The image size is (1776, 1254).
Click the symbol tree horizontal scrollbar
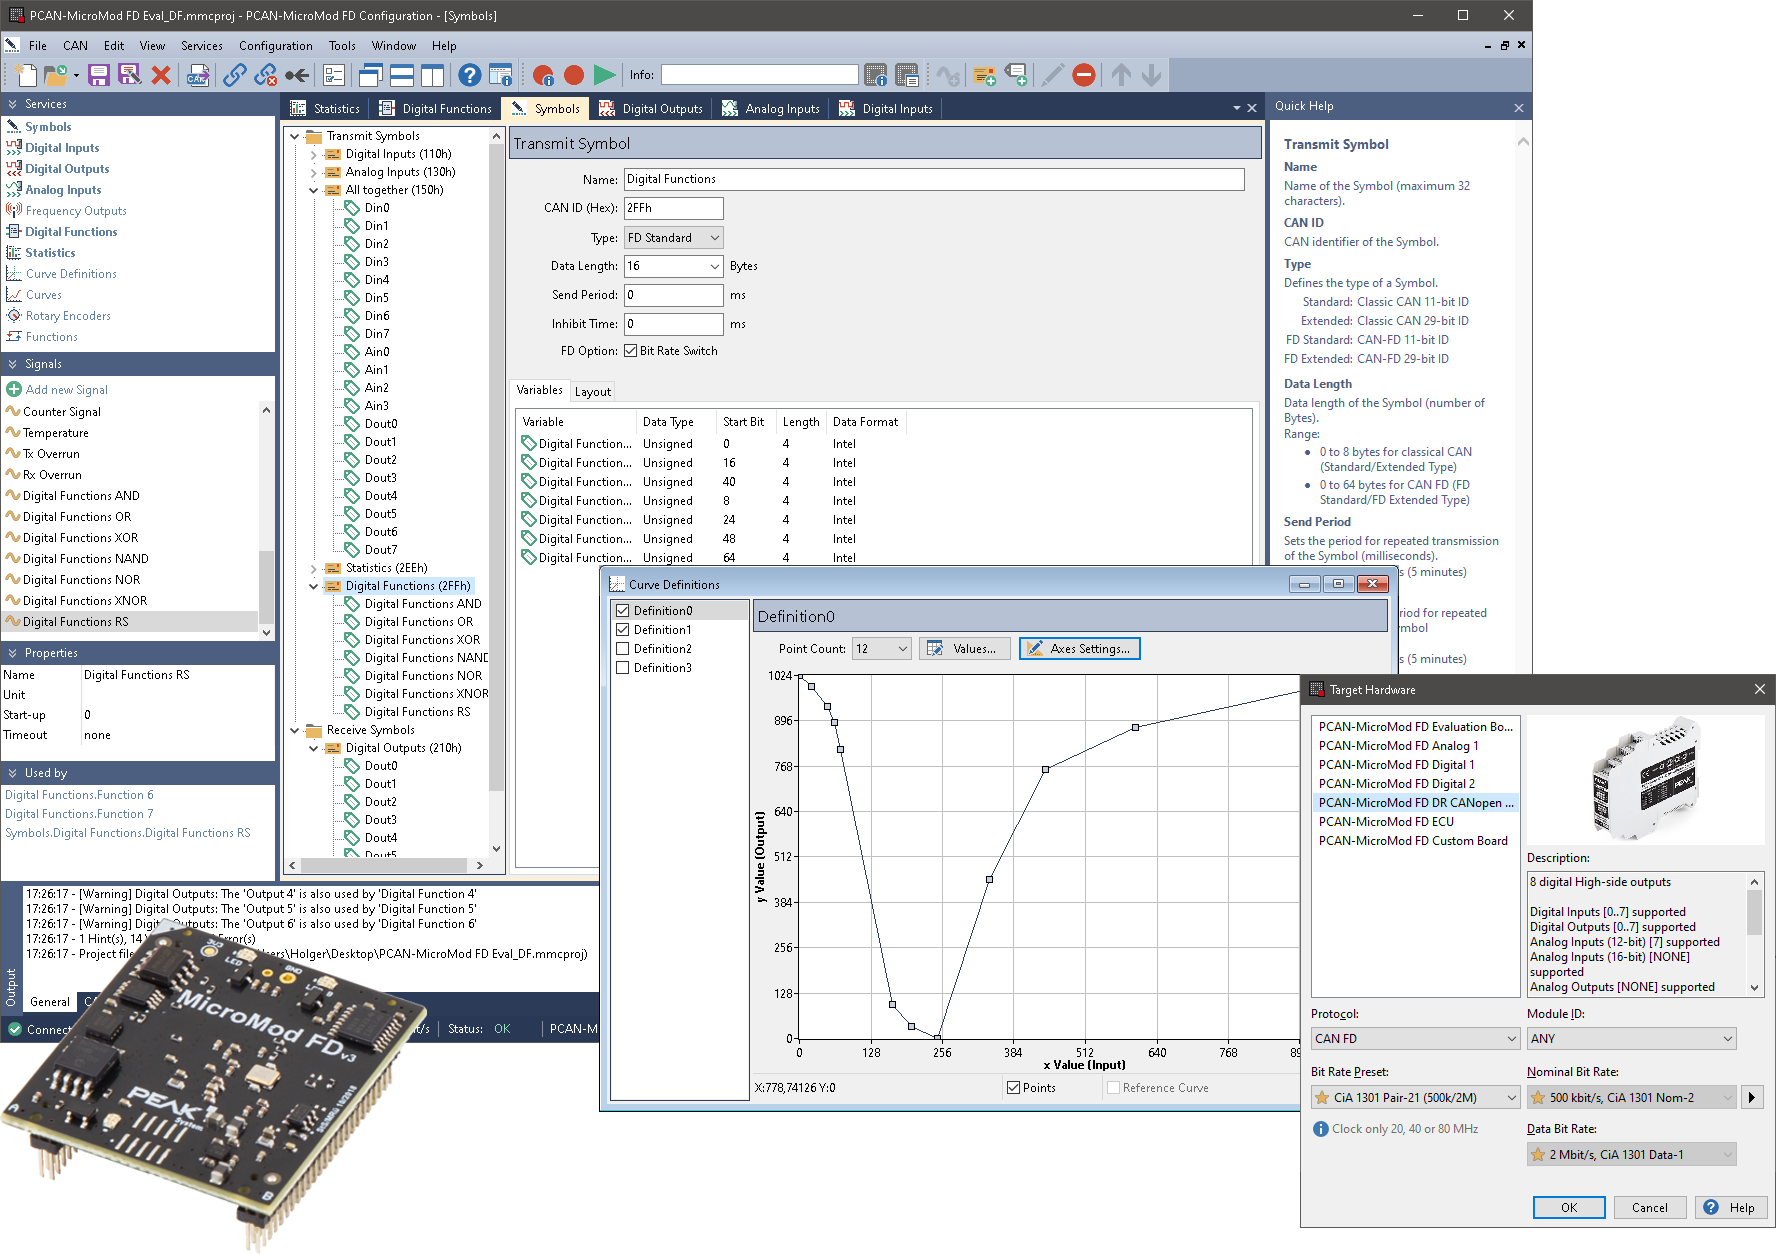click(386, 865)
